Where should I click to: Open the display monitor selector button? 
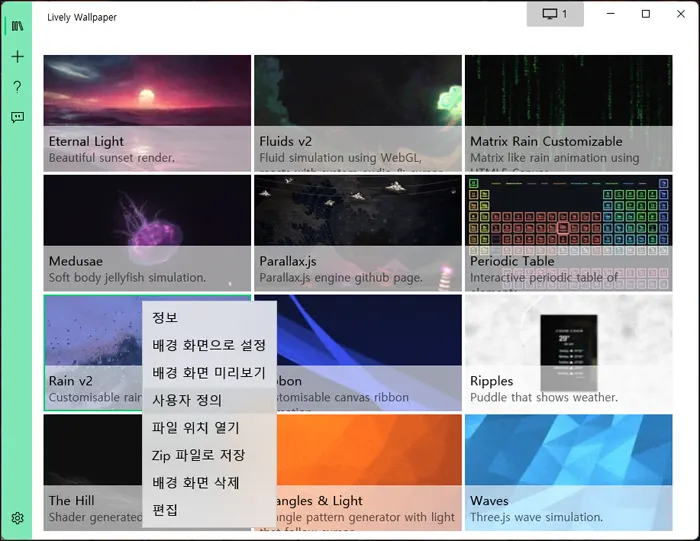coord(555,14)
